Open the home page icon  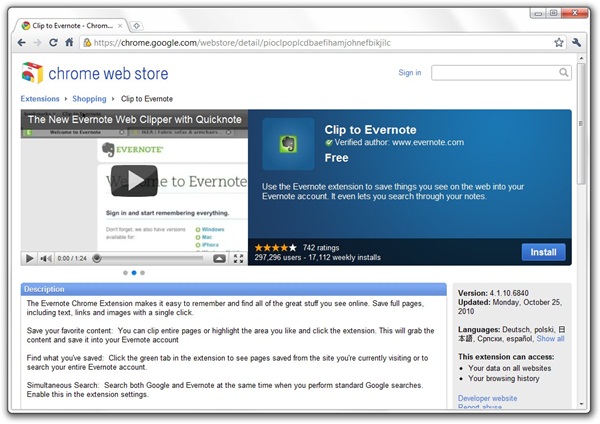69,42
